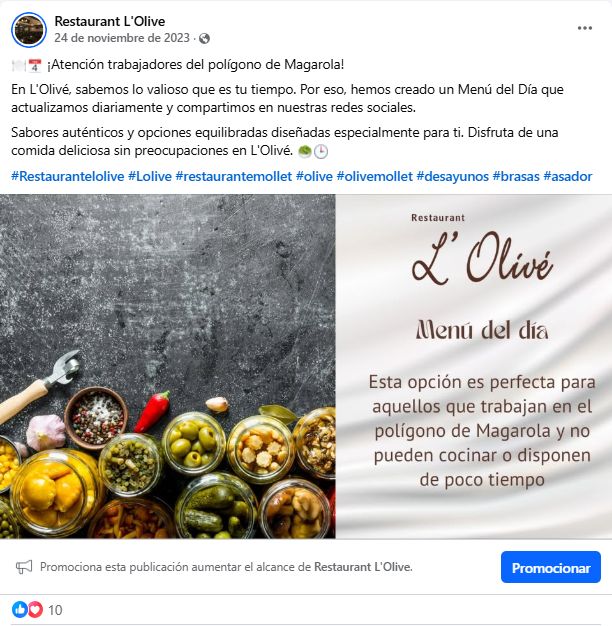Click the red heart reaction icon

[35, 610]
